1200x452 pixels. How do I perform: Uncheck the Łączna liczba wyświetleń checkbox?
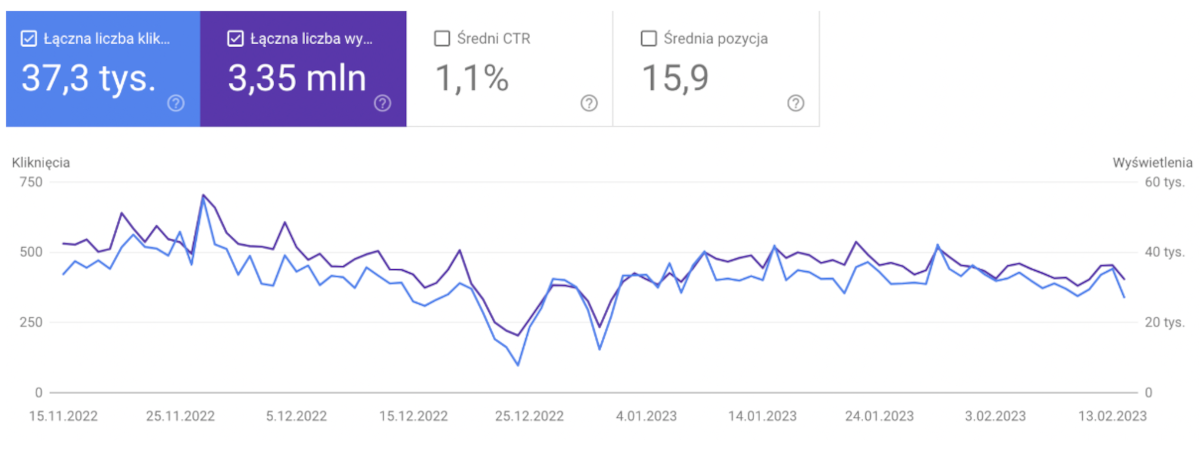tap(236, 39)
